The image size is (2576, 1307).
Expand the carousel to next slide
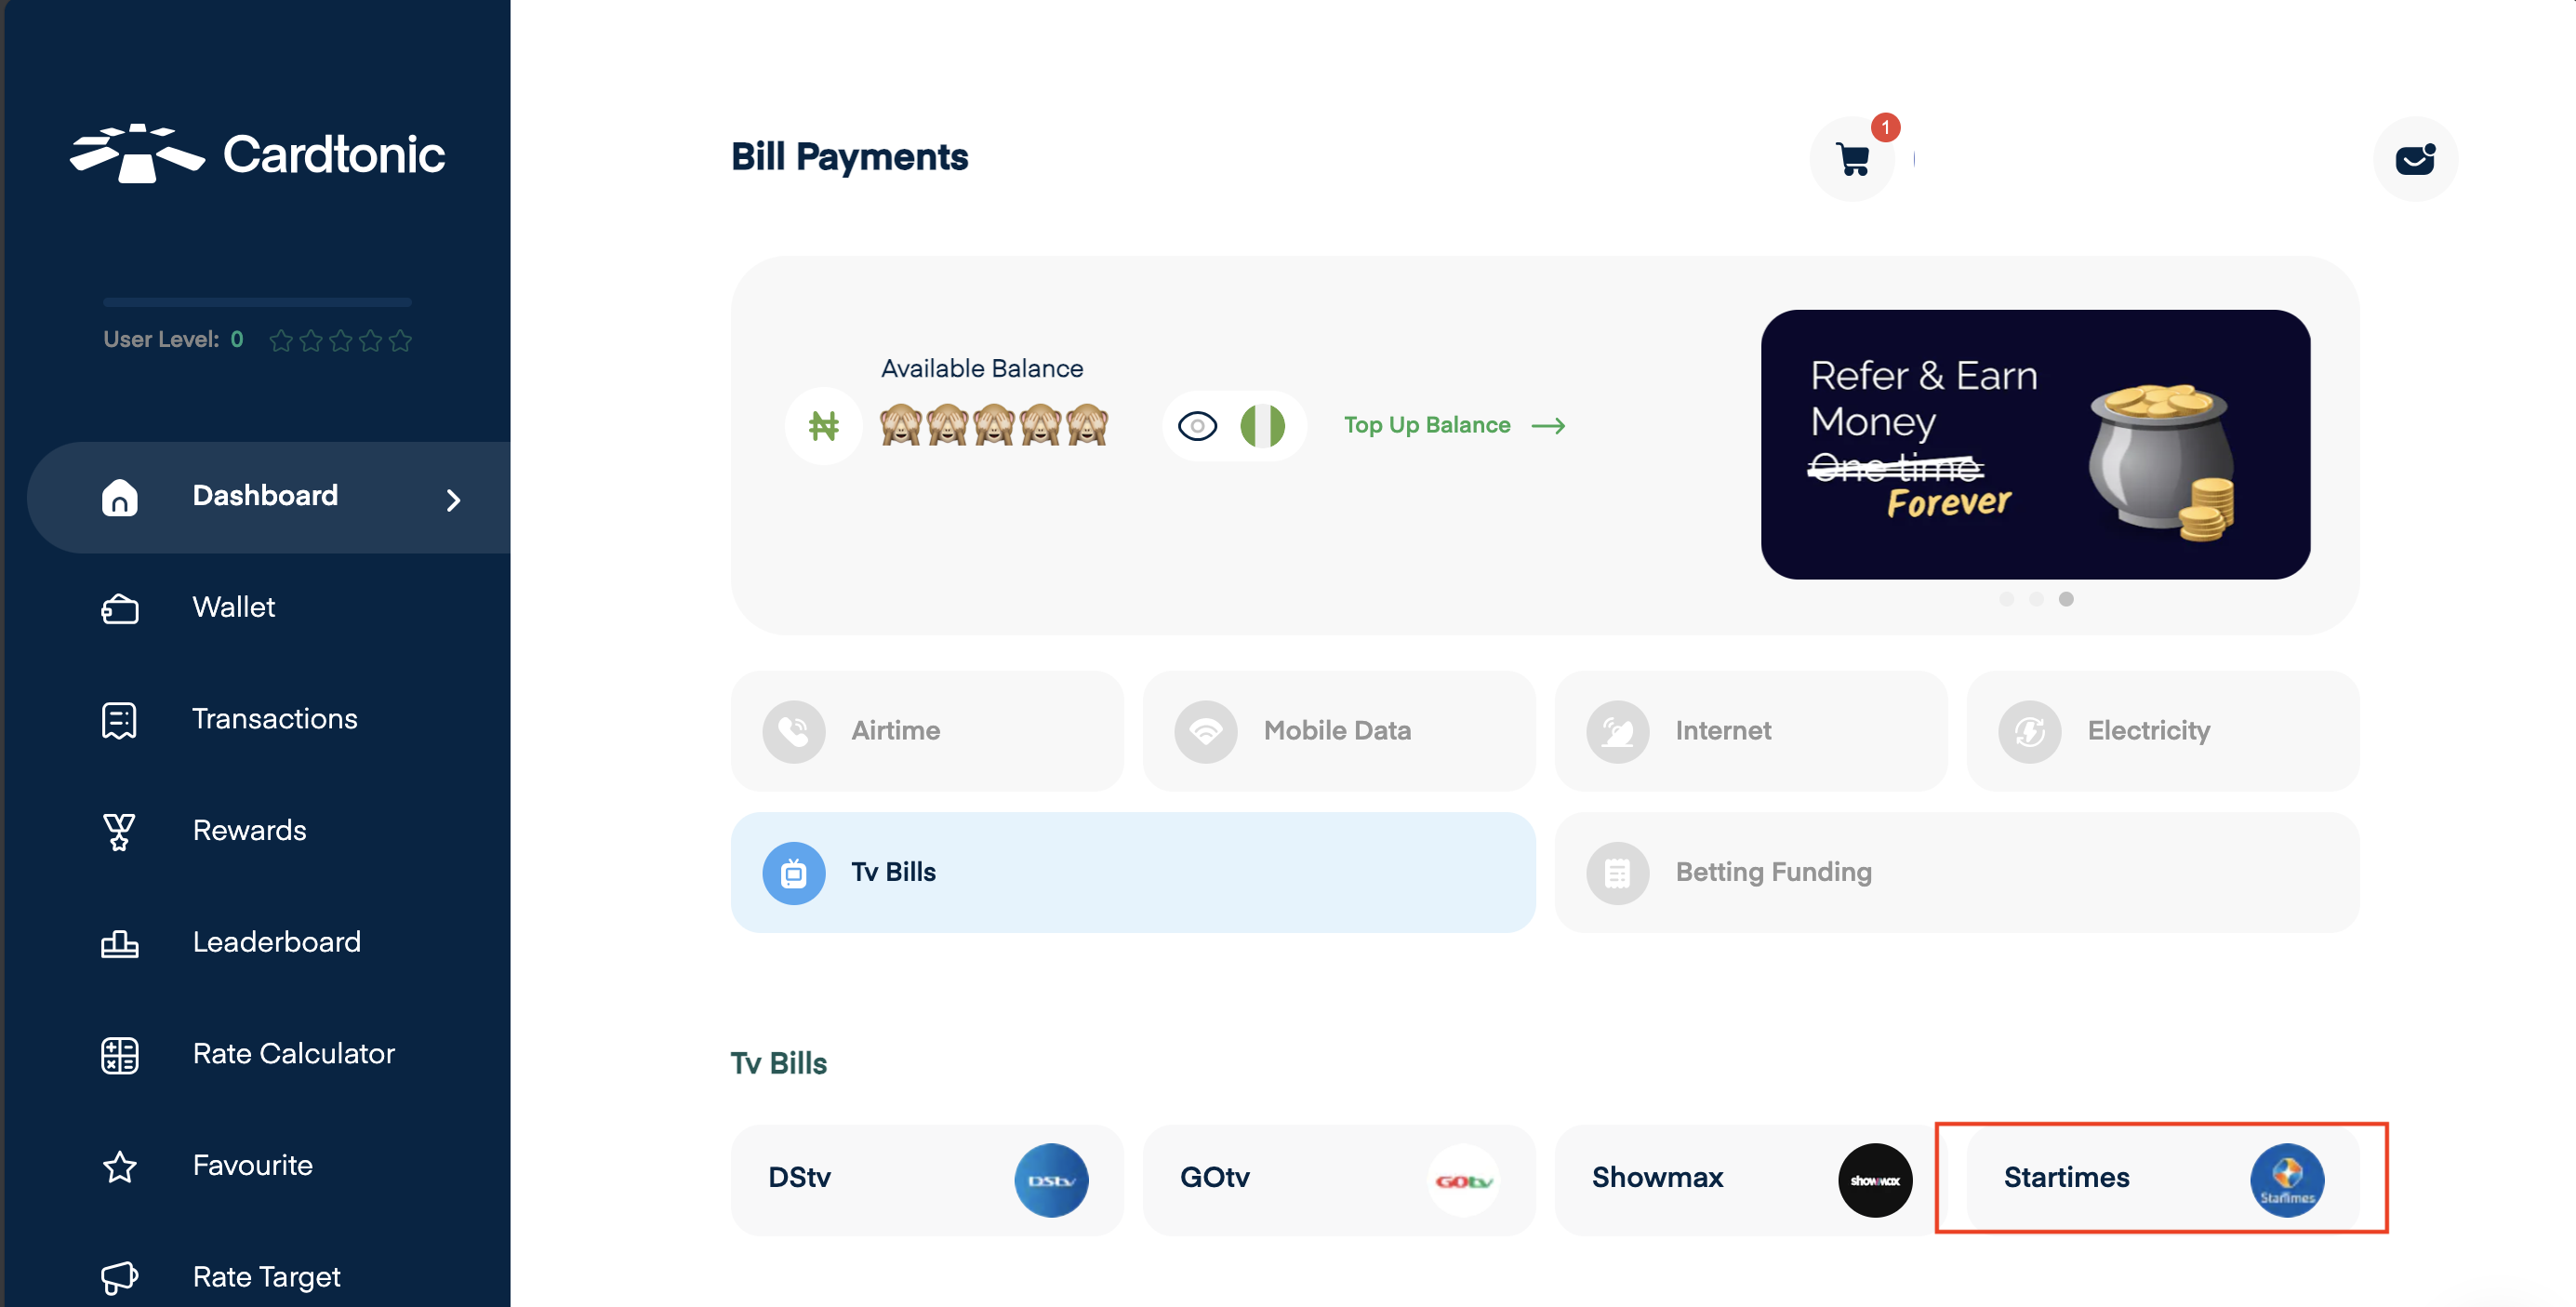[2010, 598]
